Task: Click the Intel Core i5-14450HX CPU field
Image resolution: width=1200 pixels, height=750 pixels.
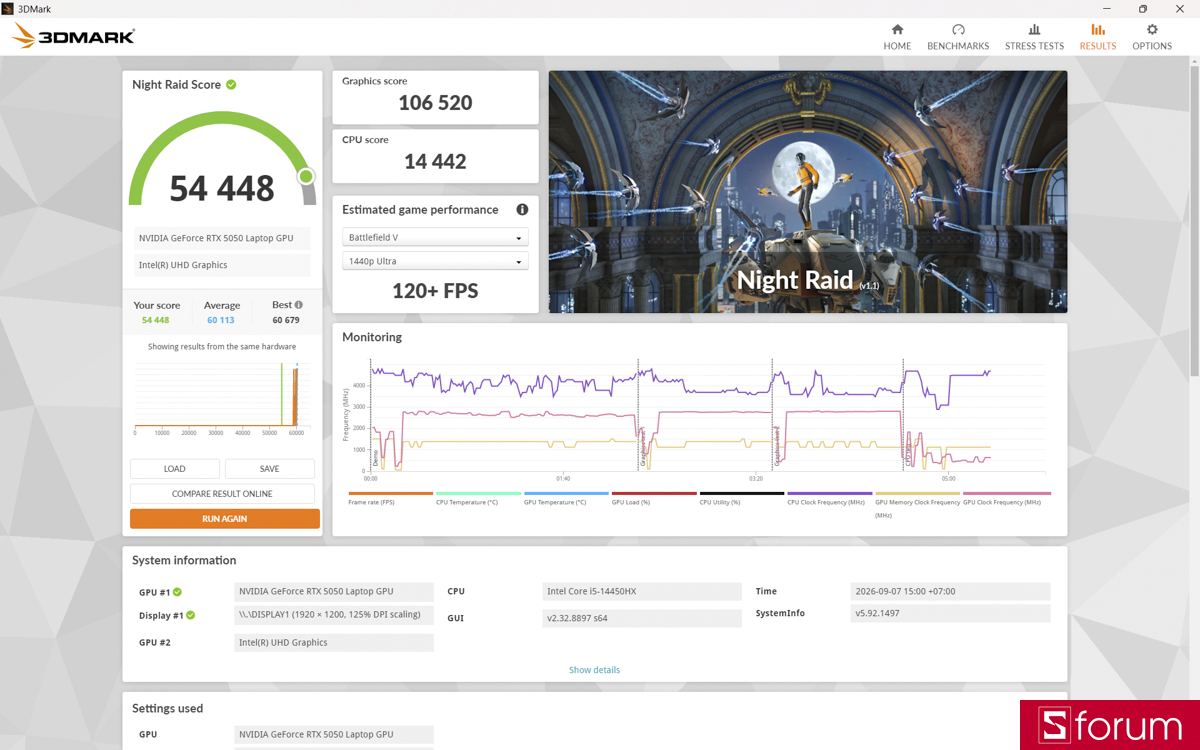Action: tap(641, 592)
